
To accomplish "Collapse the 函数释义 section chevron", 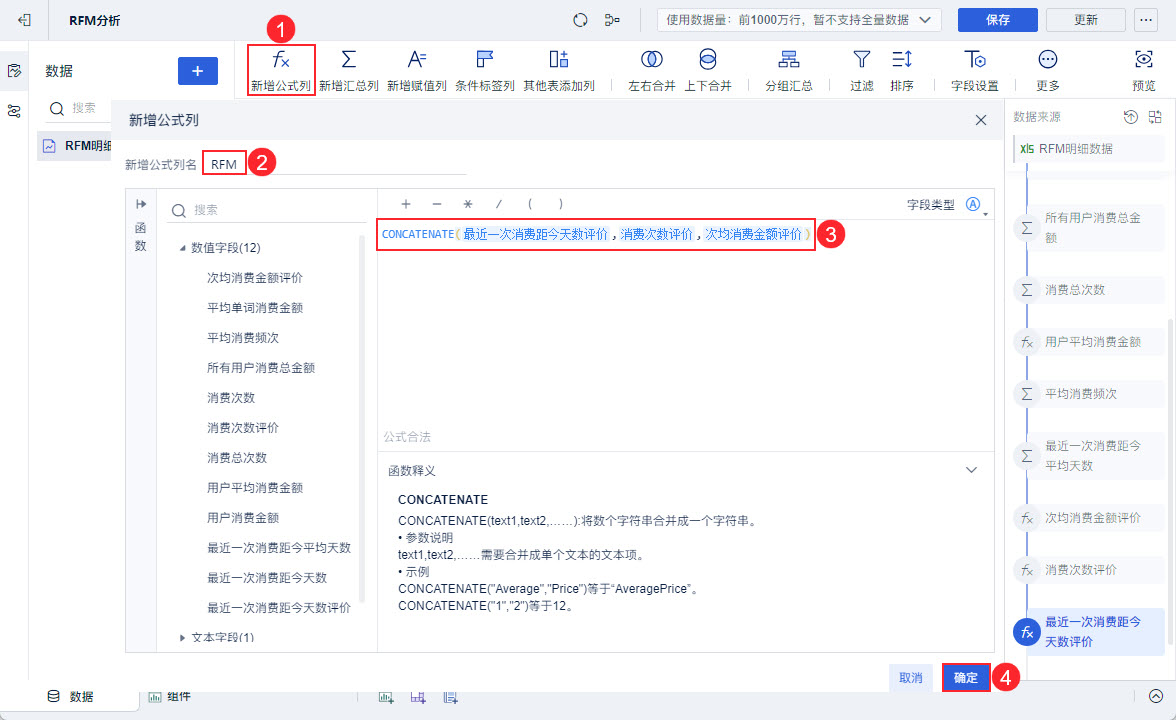I will click(971, 470).
